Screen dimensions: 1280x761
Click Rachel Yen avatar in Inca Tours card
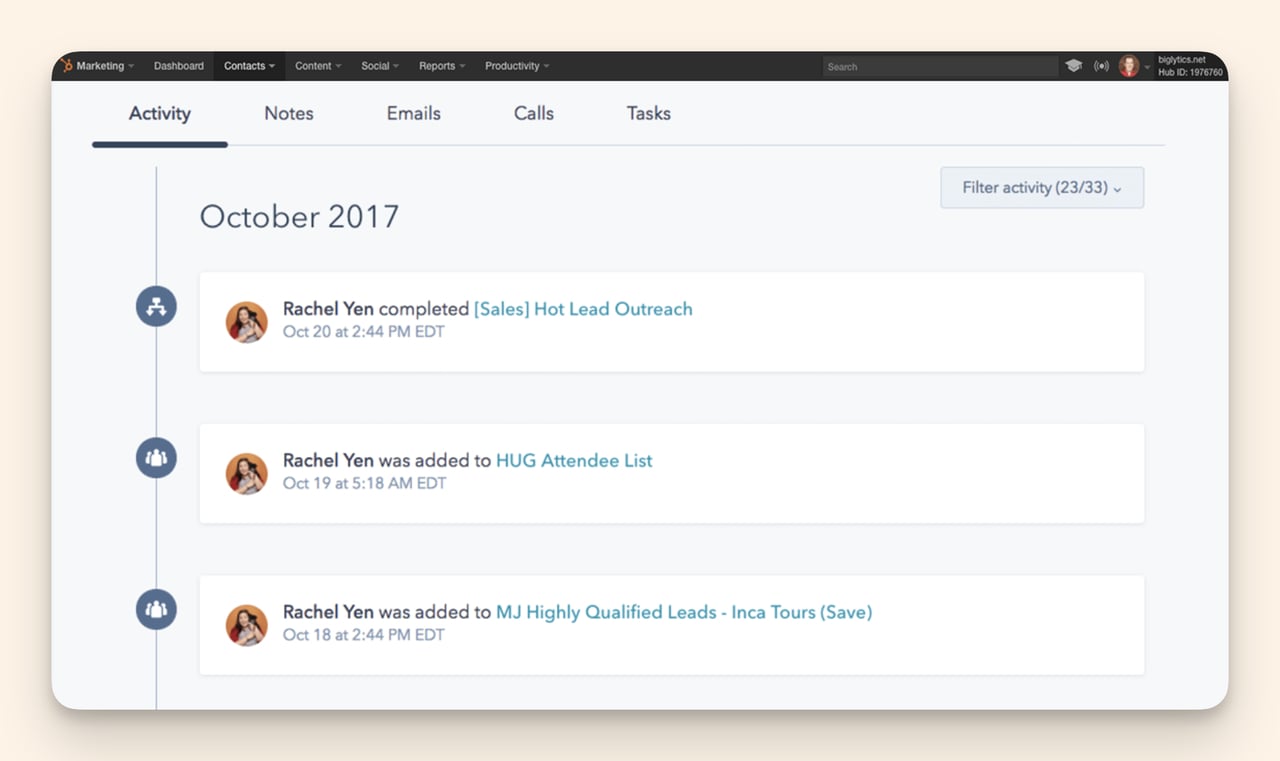click(x=247, y=625)
